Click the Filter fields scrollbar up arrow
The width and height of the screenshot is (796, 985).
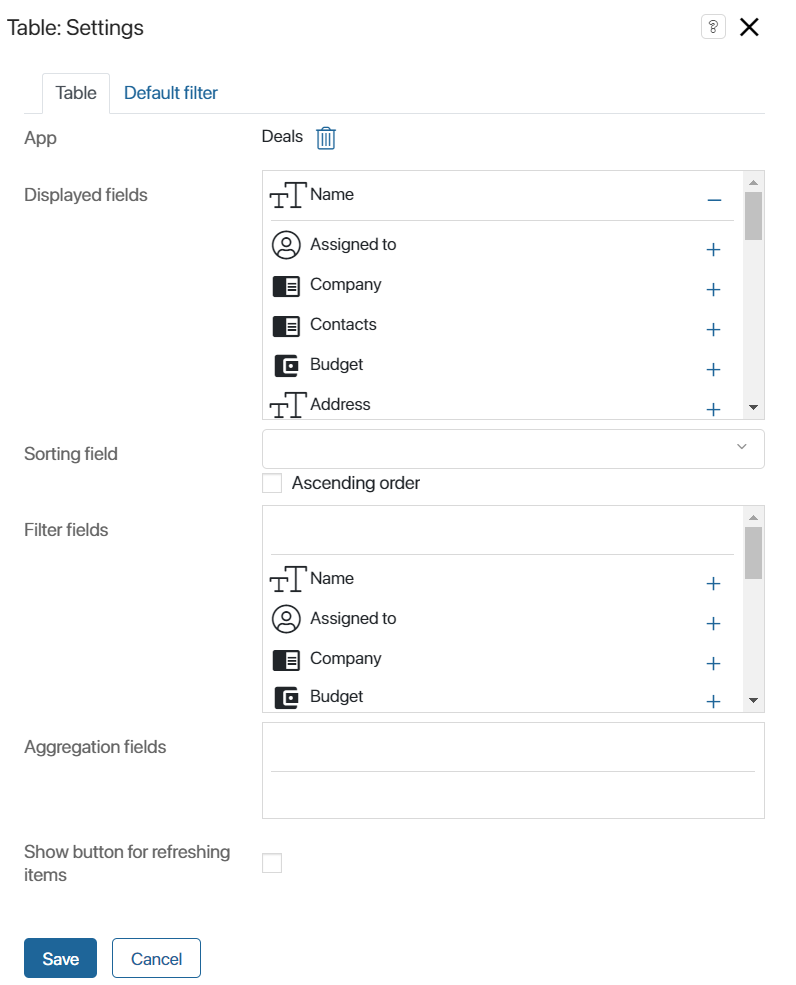753,517
